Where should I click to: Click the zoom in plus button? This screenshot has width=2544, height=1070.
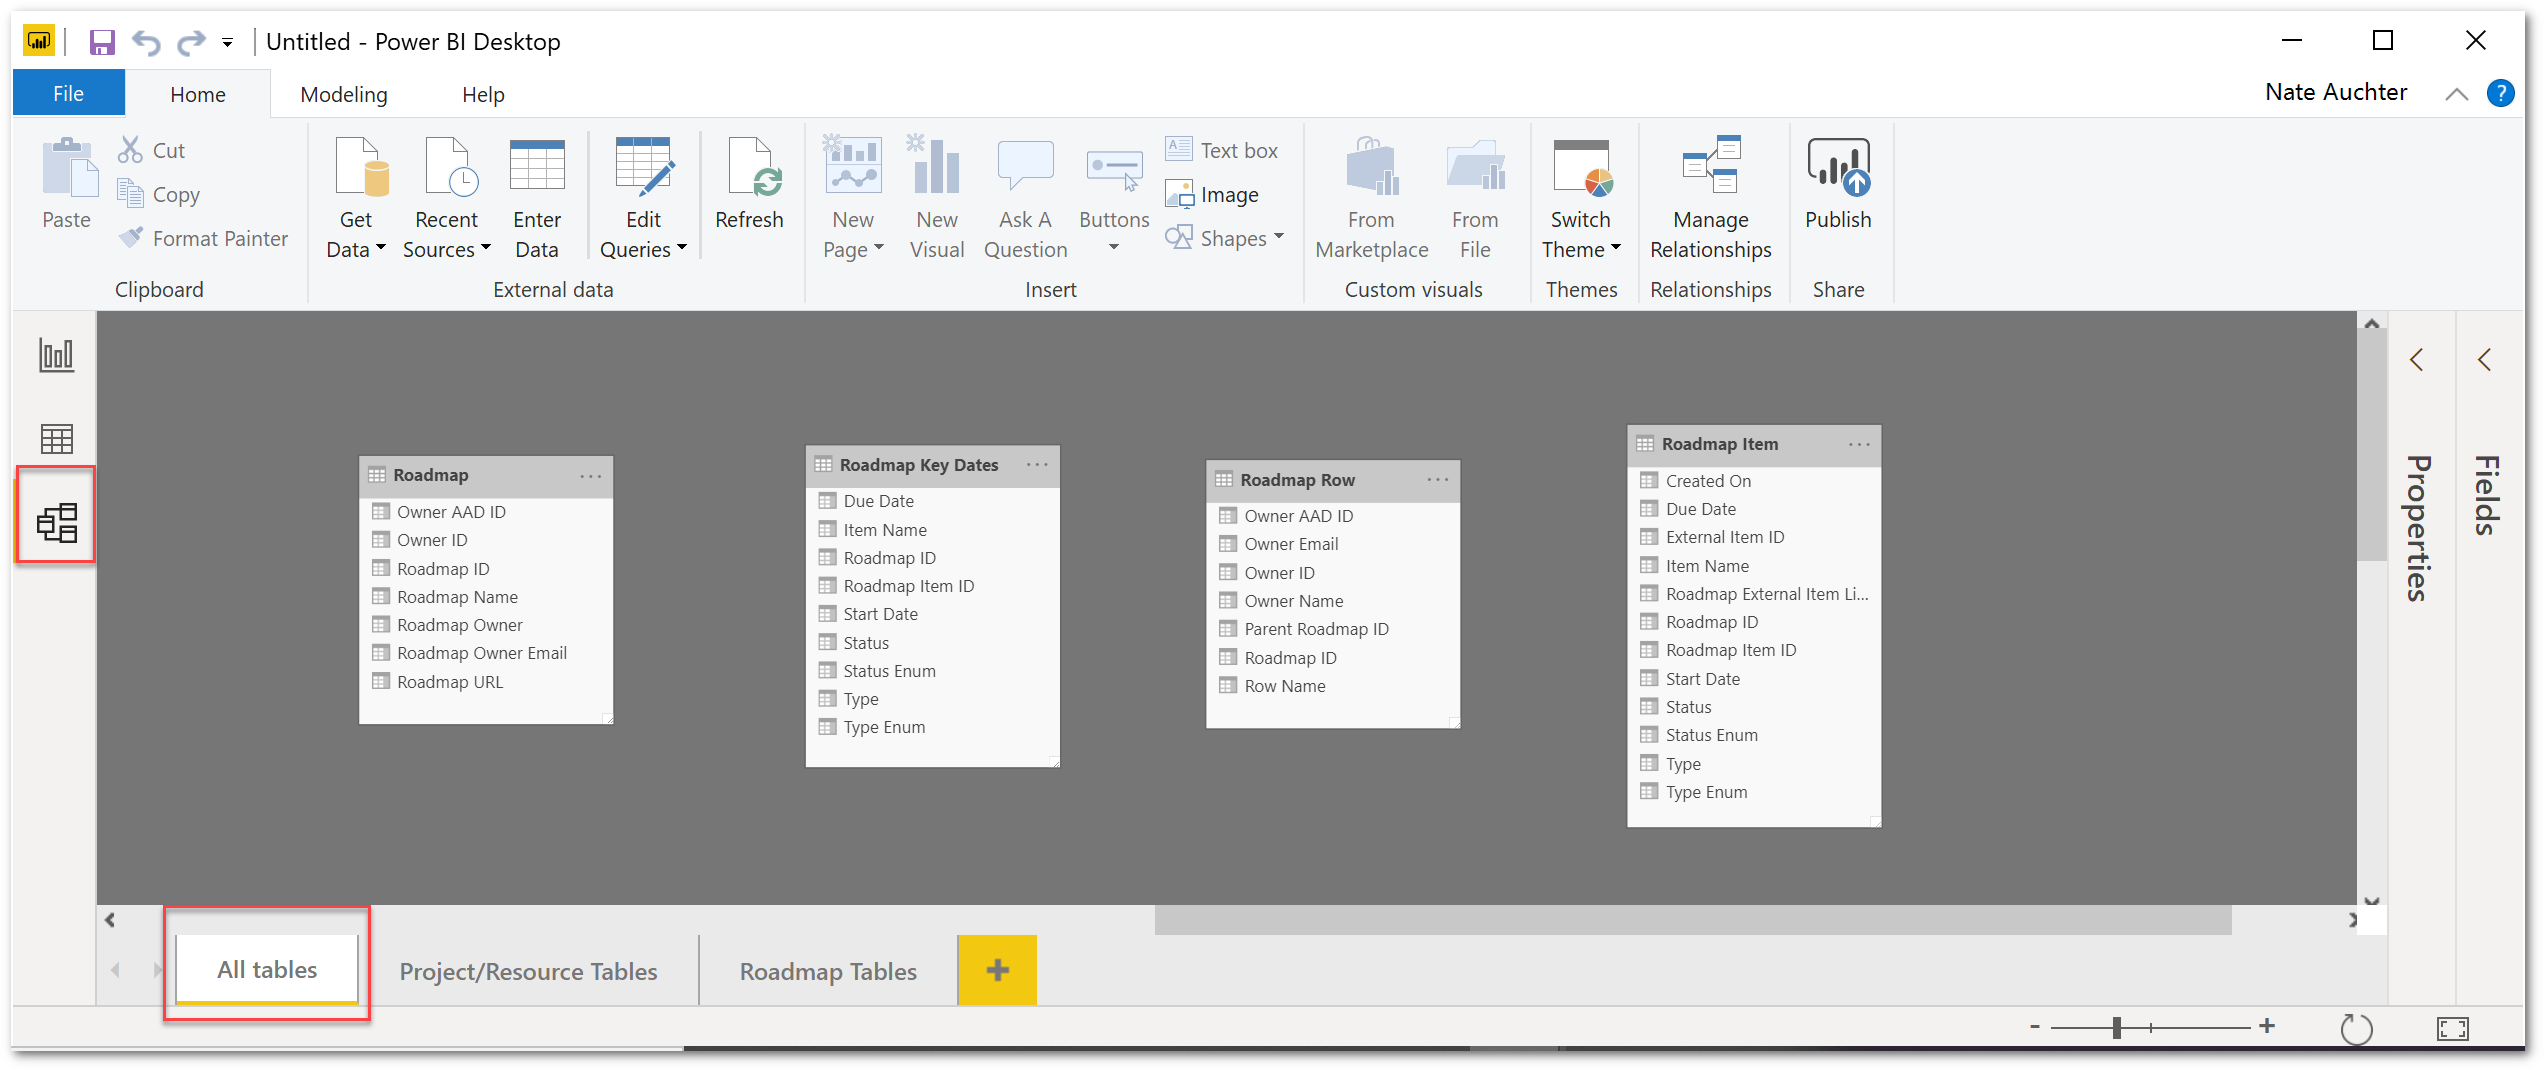tap(2267, 1026)
